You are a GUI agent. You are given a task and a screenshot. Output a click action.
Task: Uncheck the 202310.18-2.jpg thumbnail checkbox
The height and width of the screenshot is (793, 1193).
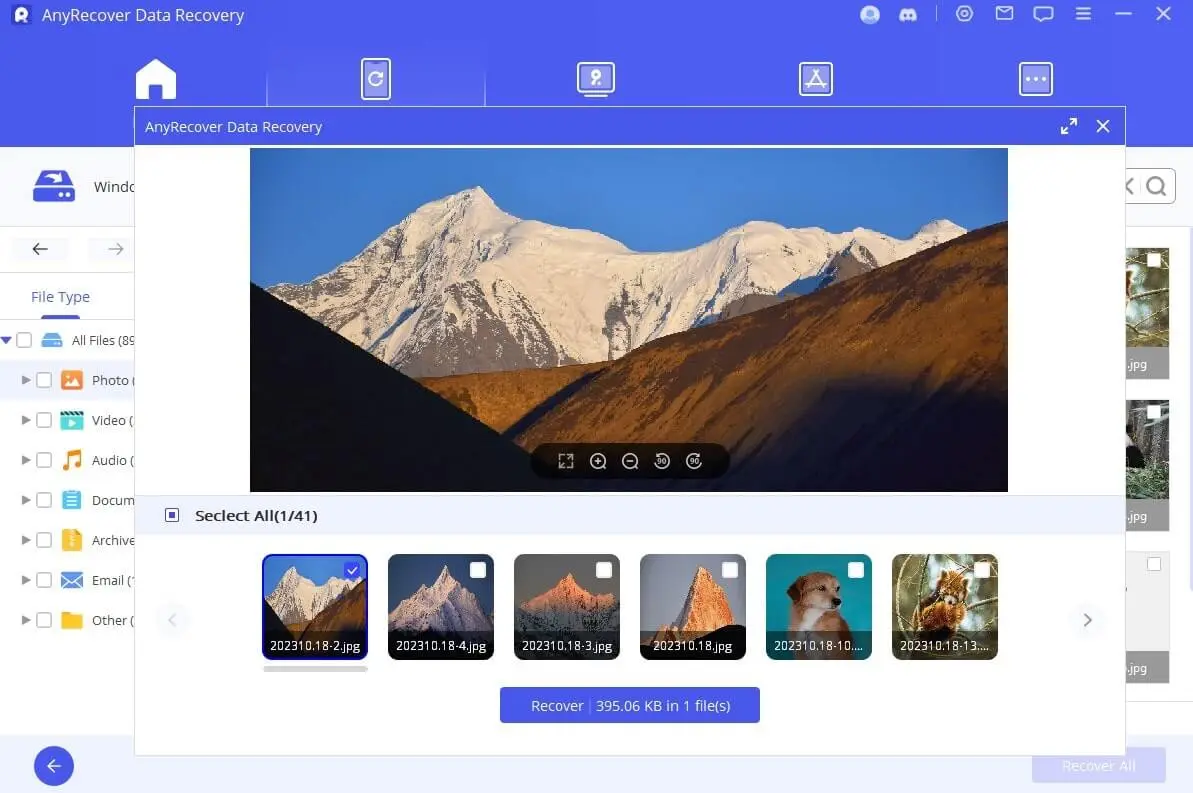[x=352, y=570]
